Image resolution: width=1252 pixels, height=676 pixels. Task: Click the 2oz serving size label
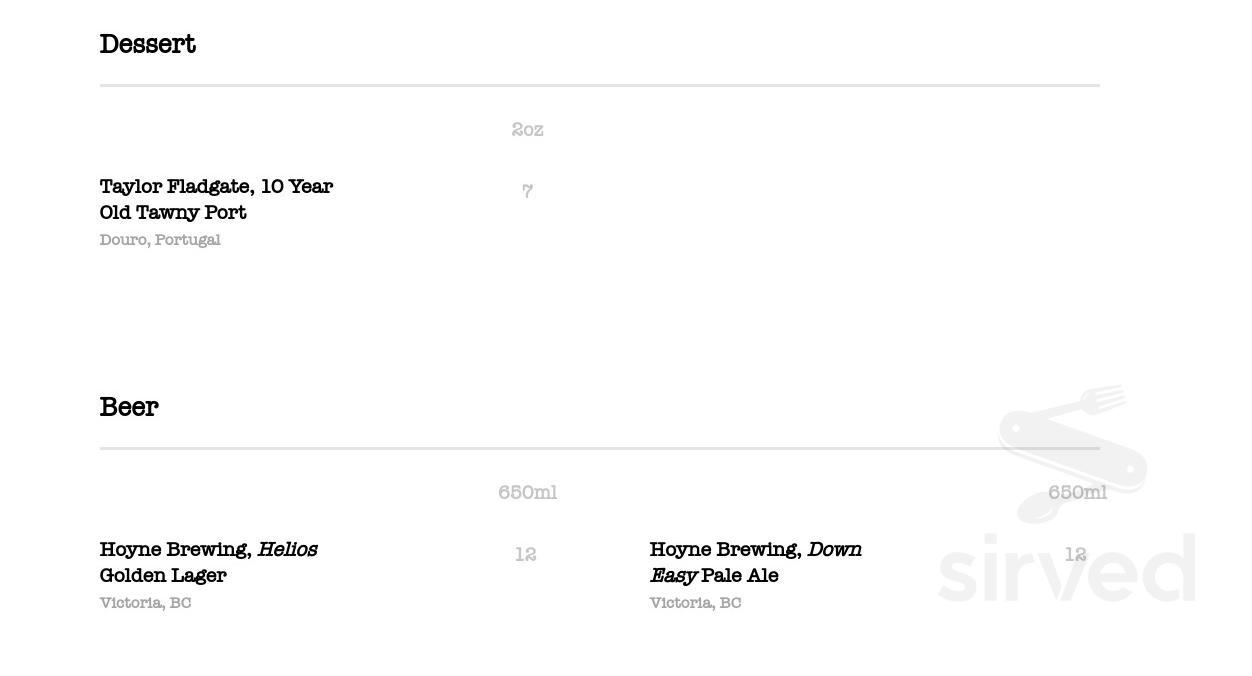527,129
